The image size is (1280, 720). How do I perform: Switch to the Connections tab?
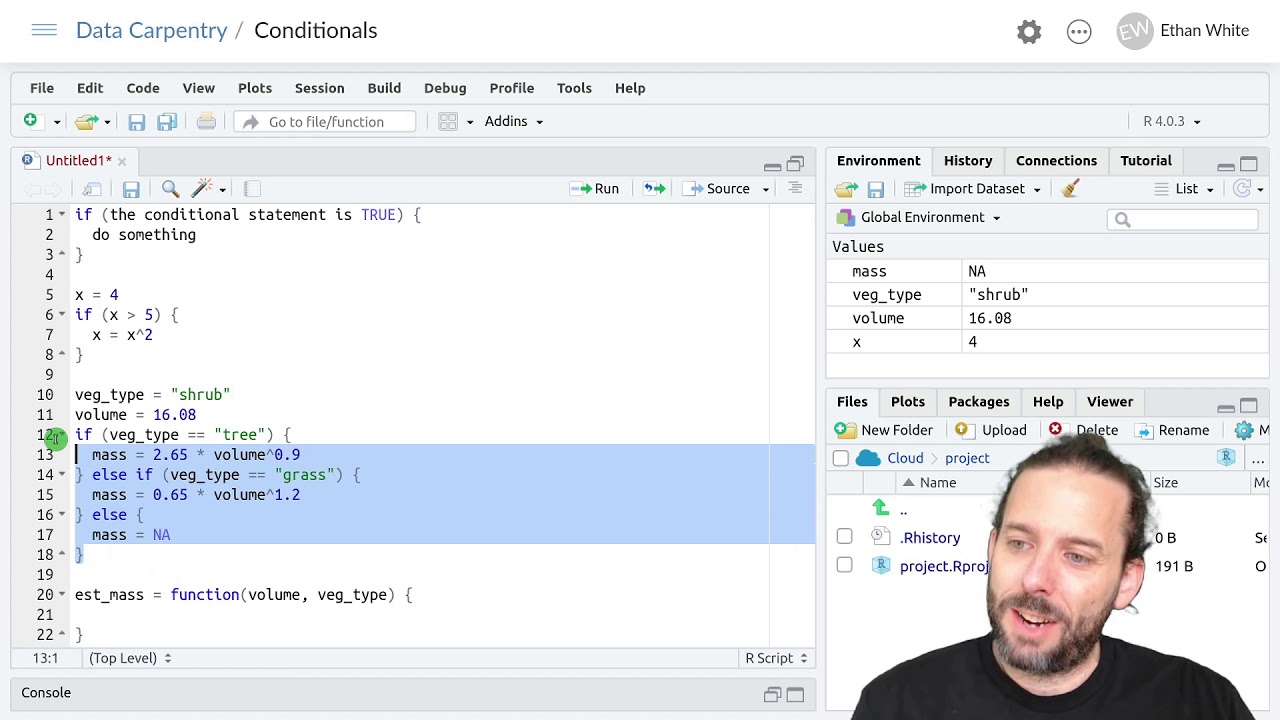tap(1056, 161)
